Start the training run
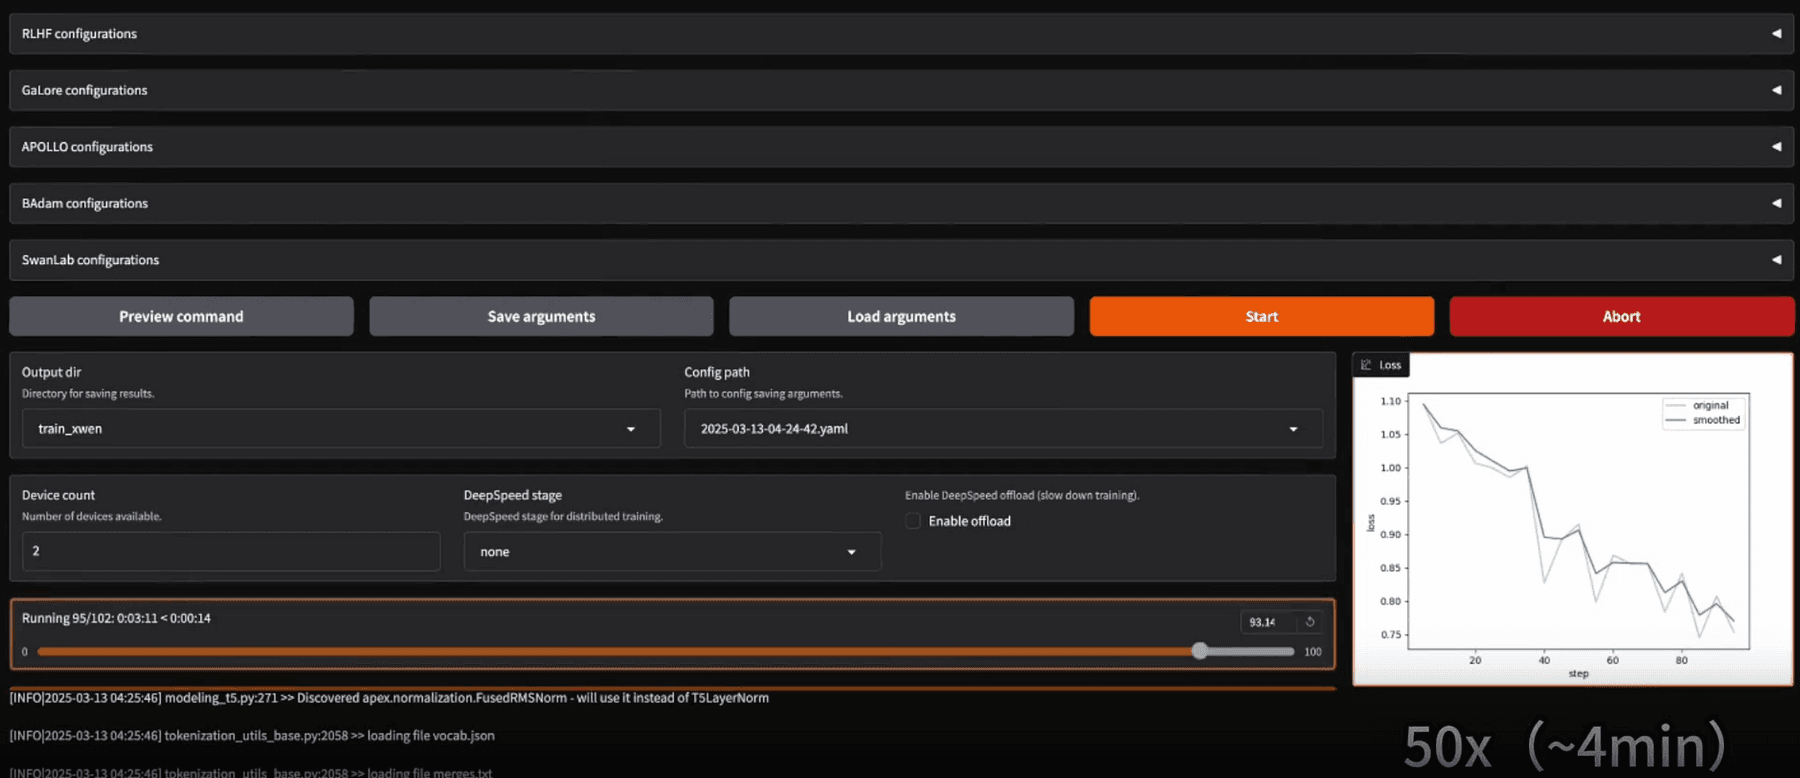Screen dimensions: 1800x778 coord(1261,316)
